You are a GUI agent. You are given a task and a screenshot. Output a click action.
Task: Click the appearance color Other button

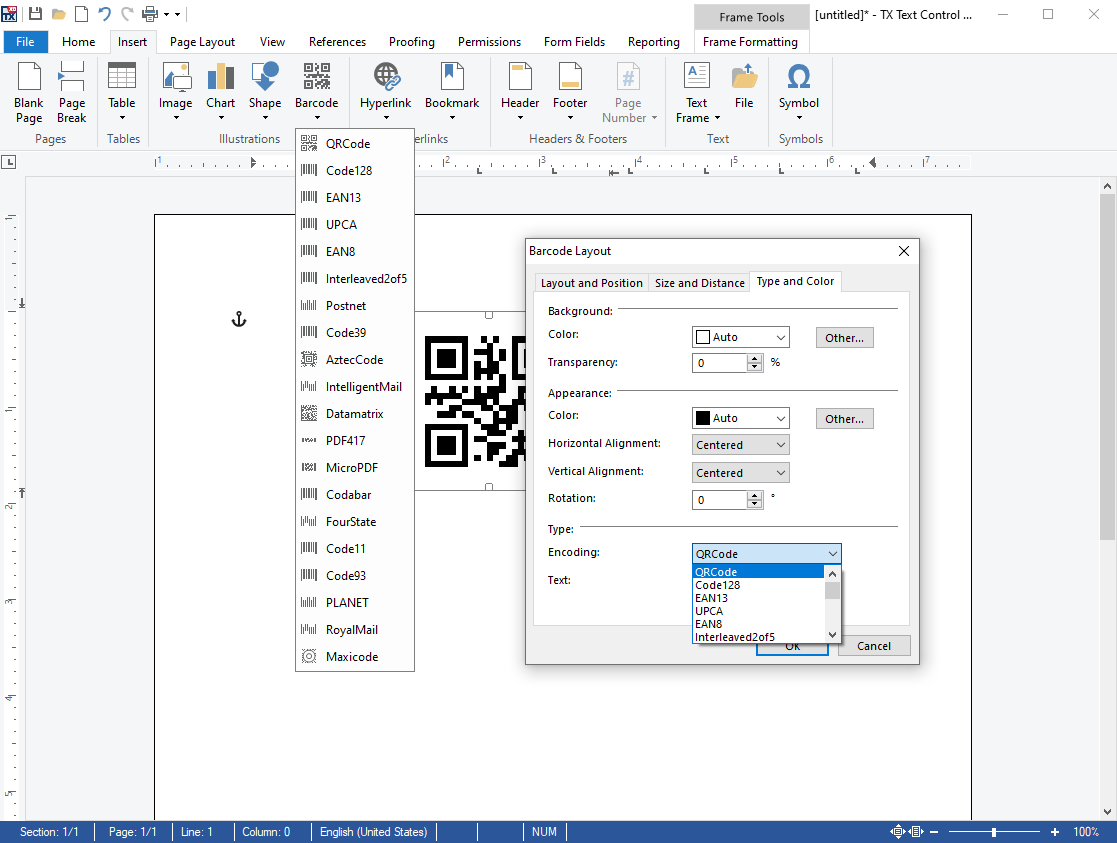844,418
